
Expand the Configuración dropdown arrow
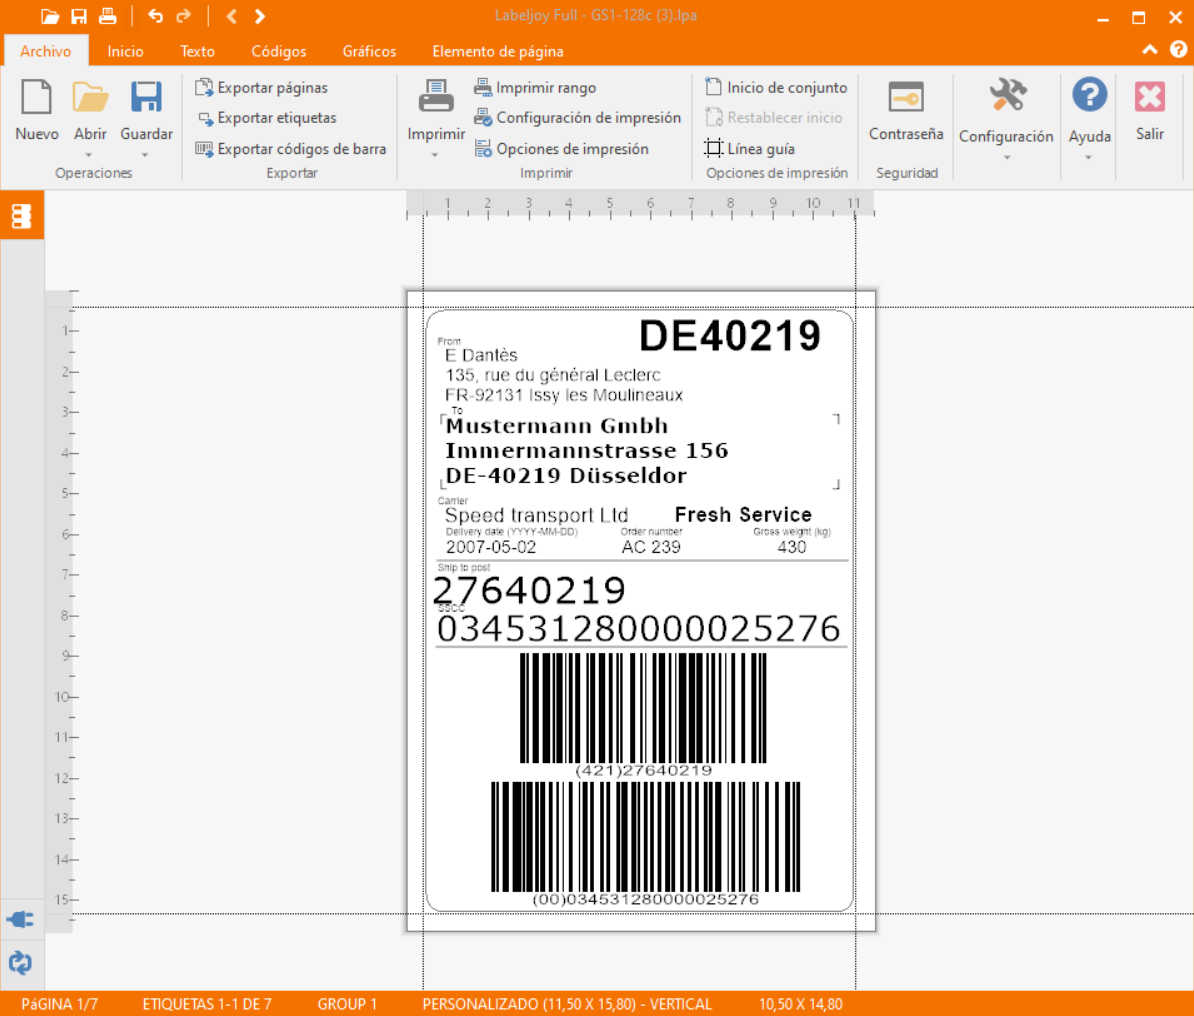(x=1006, y=157)
